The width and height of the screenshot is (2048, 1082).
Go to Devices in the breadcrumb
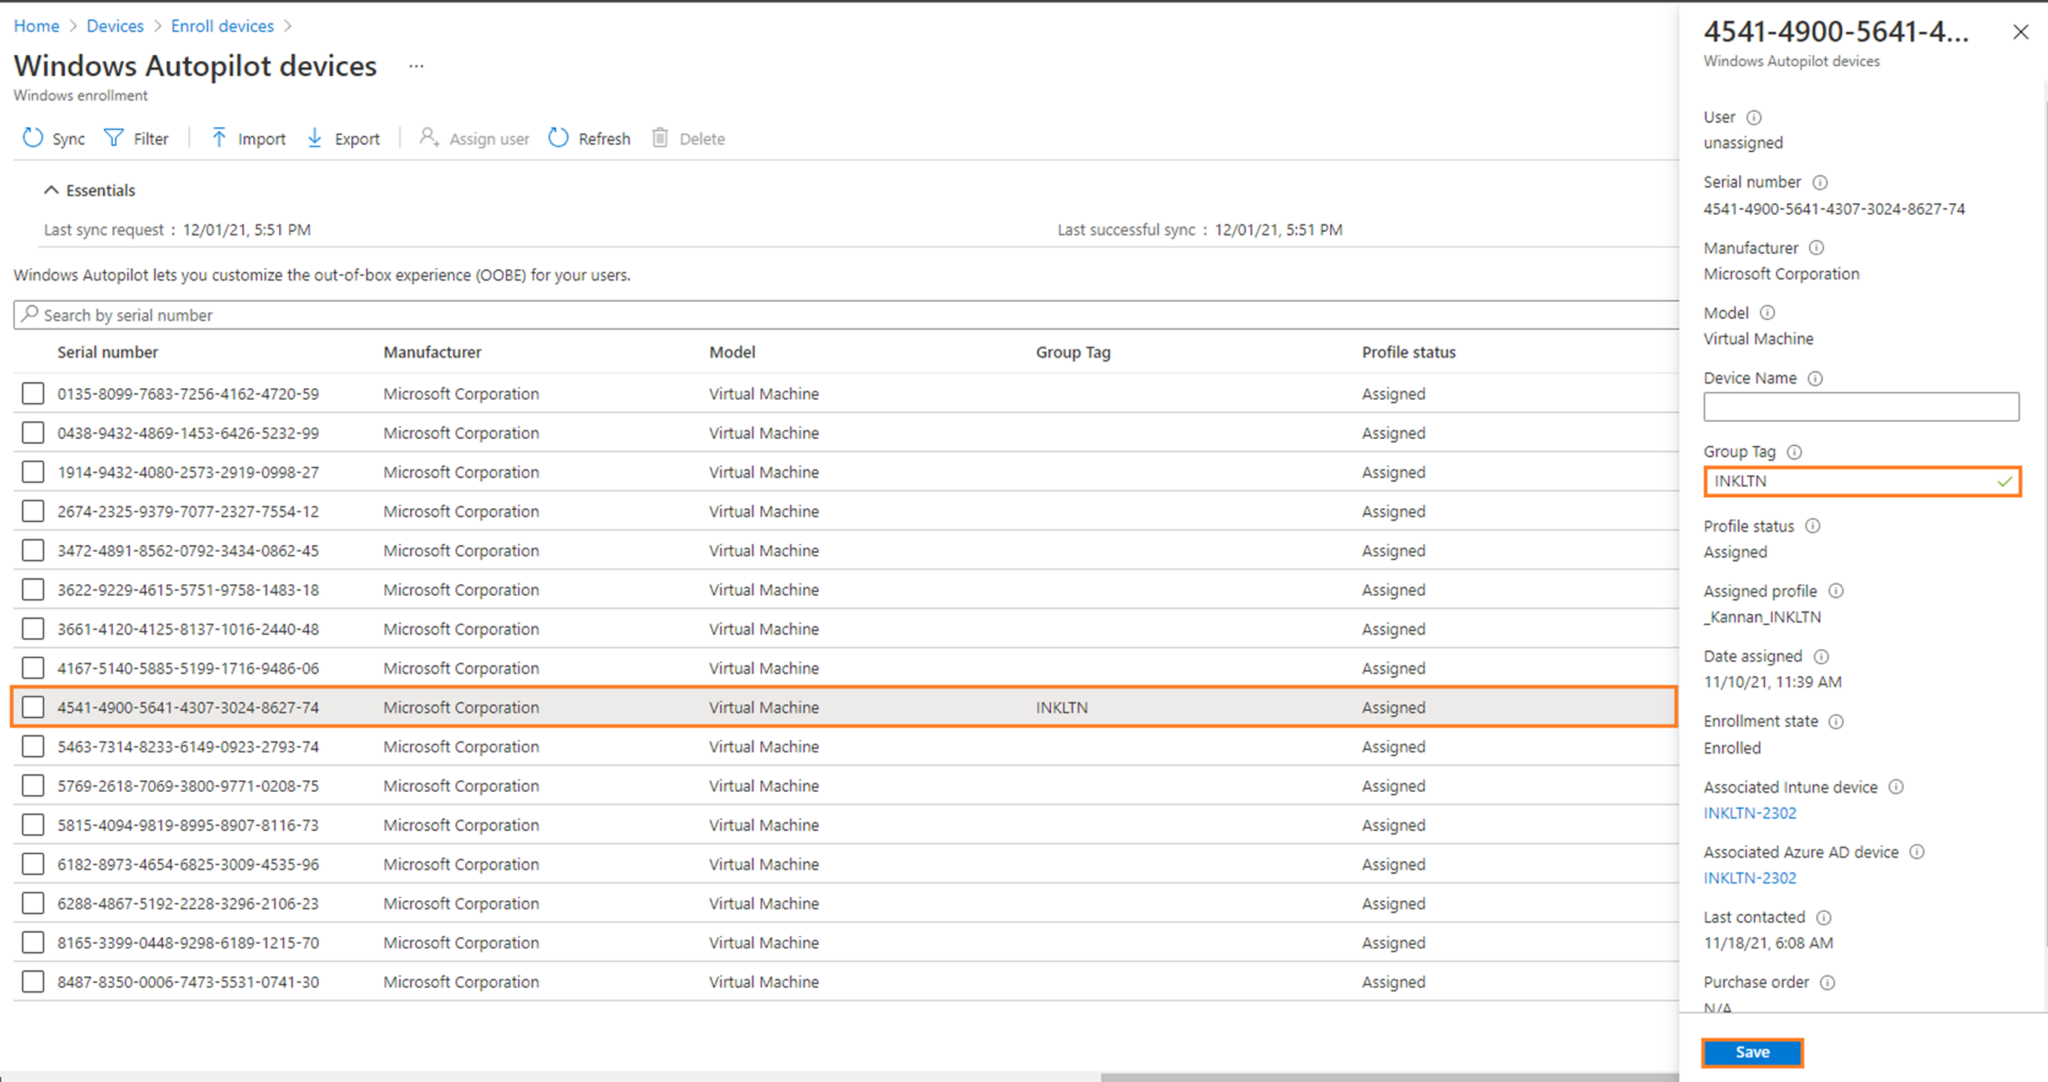115,26
